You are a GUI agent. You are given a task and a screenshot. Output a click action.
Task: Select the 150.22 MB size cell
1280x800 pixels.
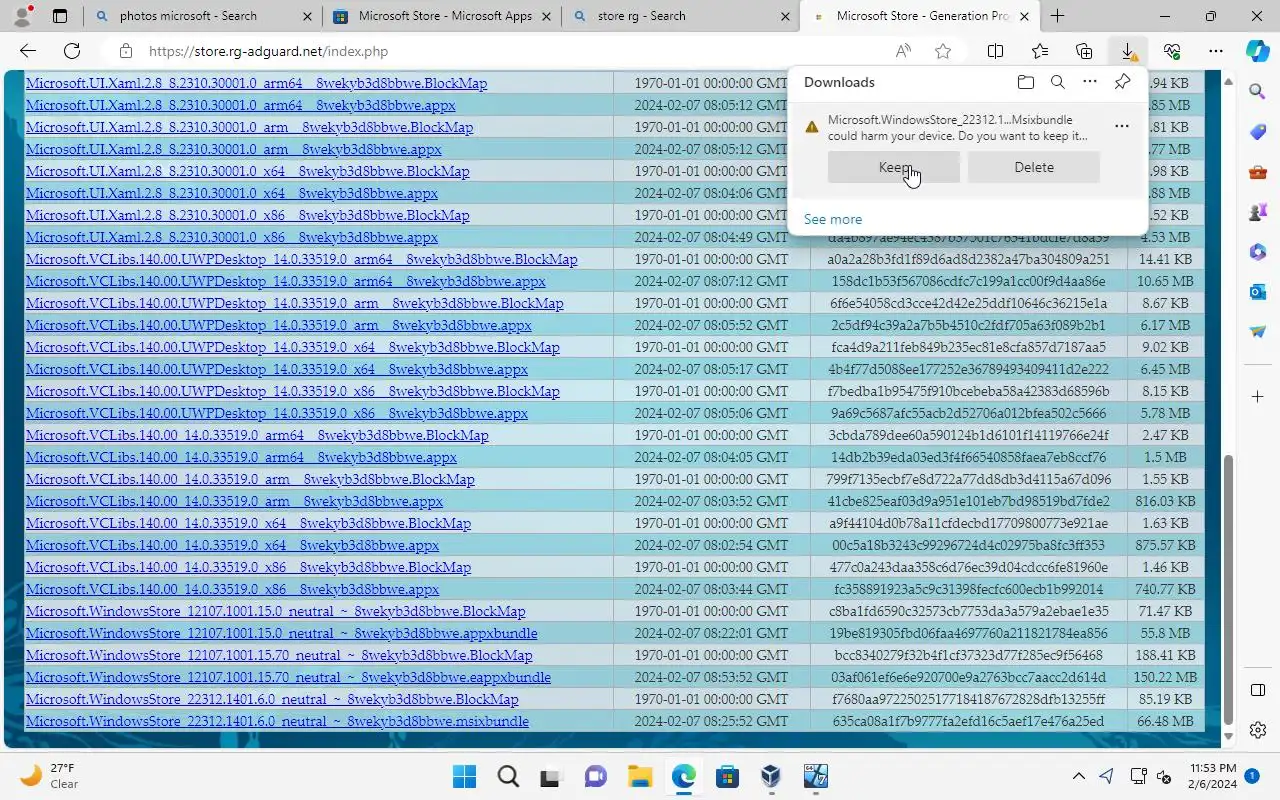(x=1165, y=677)
